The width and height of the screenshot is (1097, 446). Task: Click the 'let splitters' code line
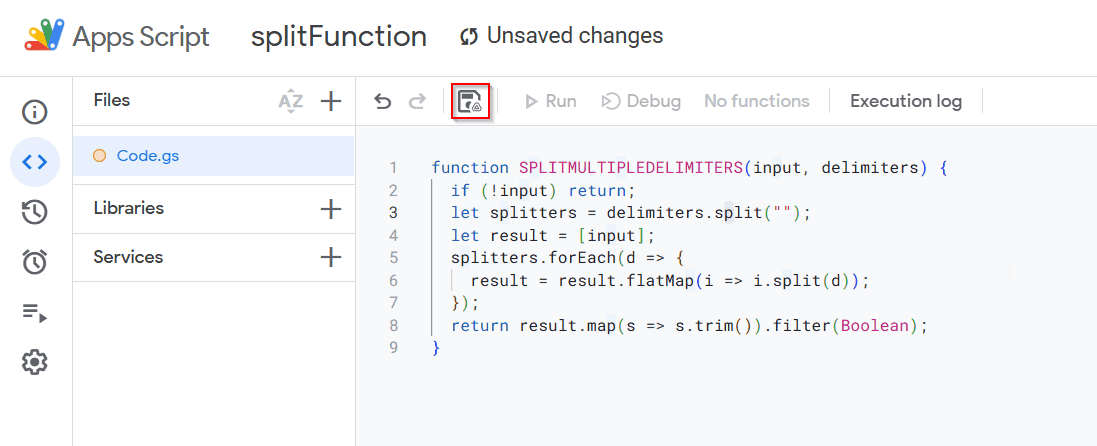click(630, 213)
